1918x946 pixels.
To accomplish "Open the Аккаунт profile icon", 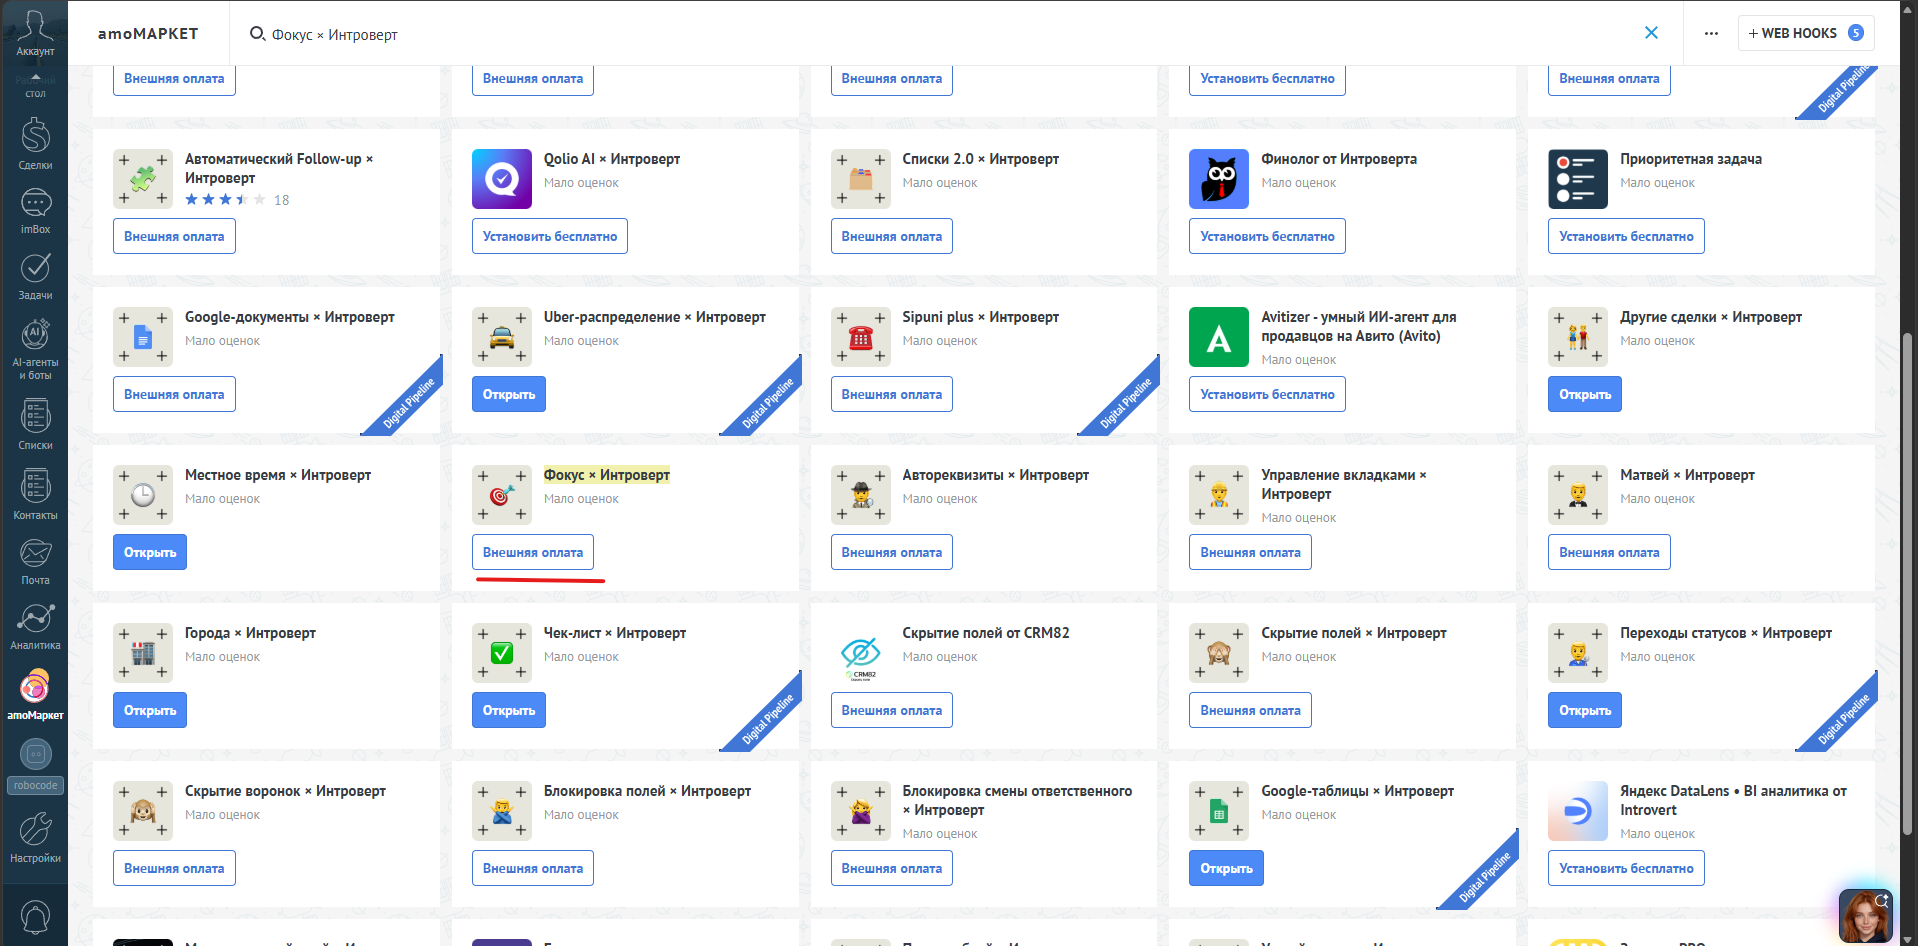I will 35,31.
